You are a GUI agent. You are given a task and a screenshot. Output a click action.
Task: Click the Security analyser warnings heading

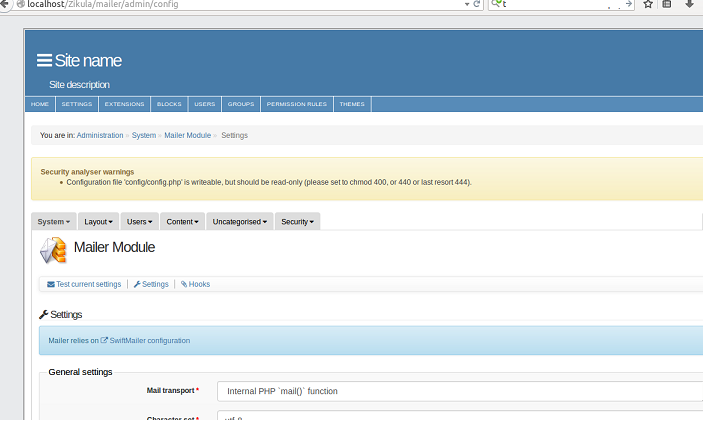click(87, 172)
